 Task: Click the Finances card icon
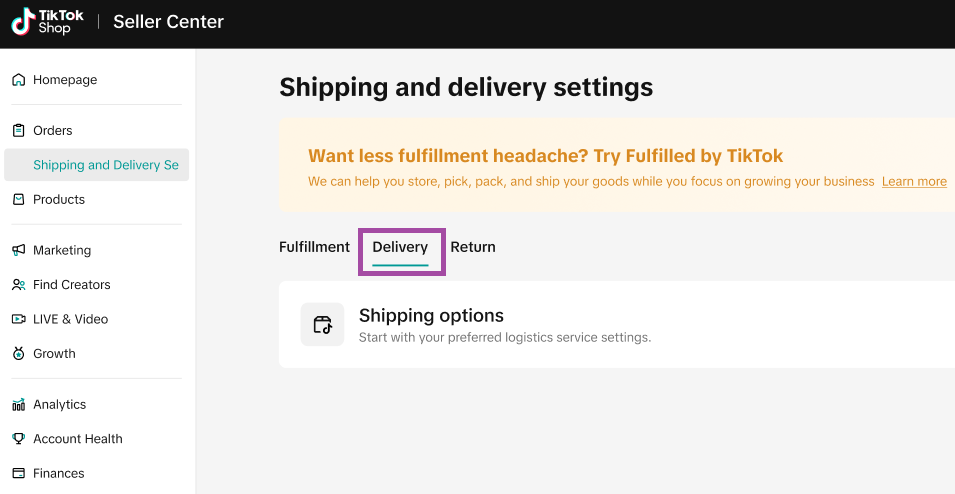click(x=18, y=474)
